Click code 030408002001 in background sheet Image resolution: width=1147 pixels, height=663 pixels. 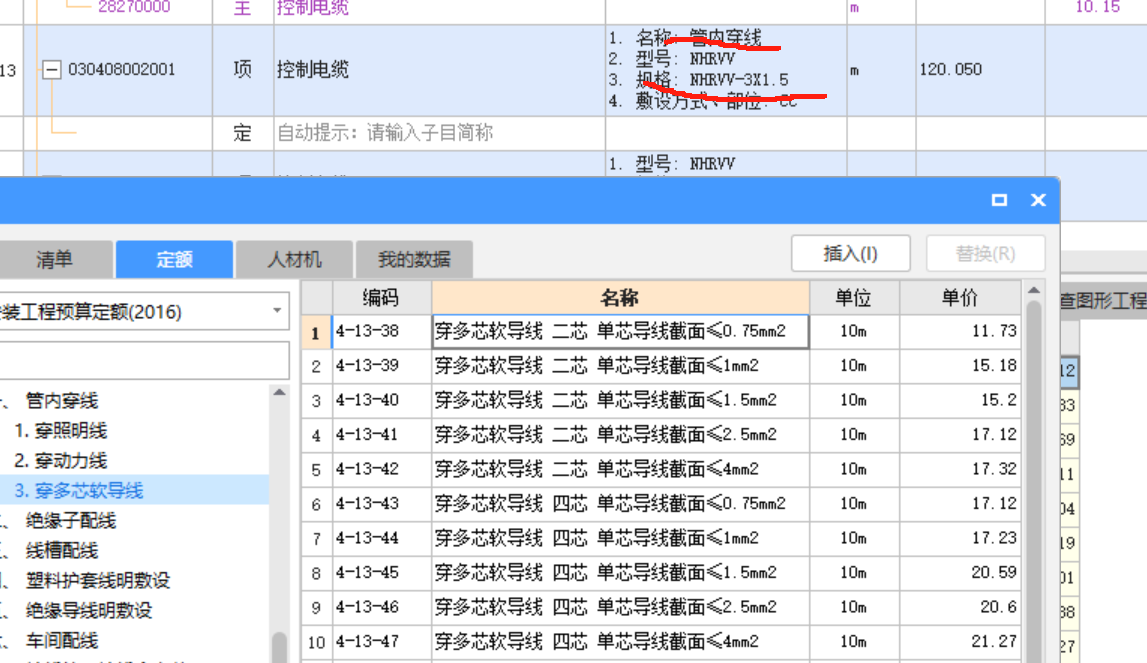tap(121, 70)
